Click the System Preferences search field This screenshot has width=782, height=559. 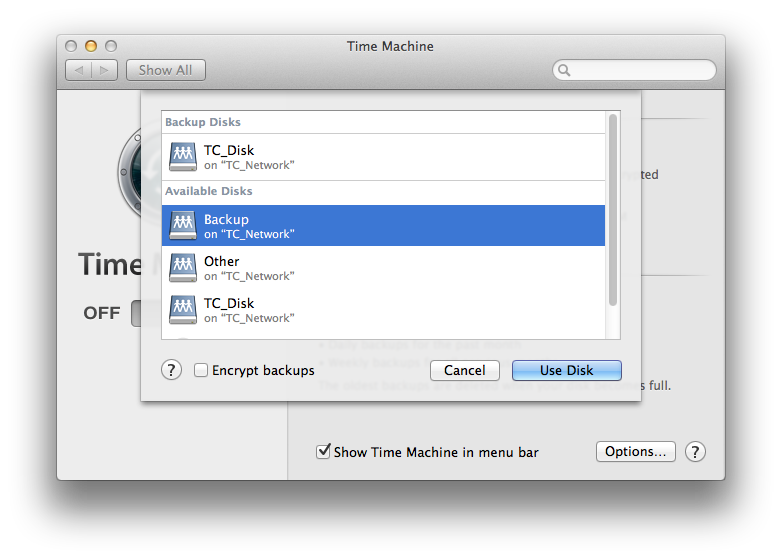634,70
